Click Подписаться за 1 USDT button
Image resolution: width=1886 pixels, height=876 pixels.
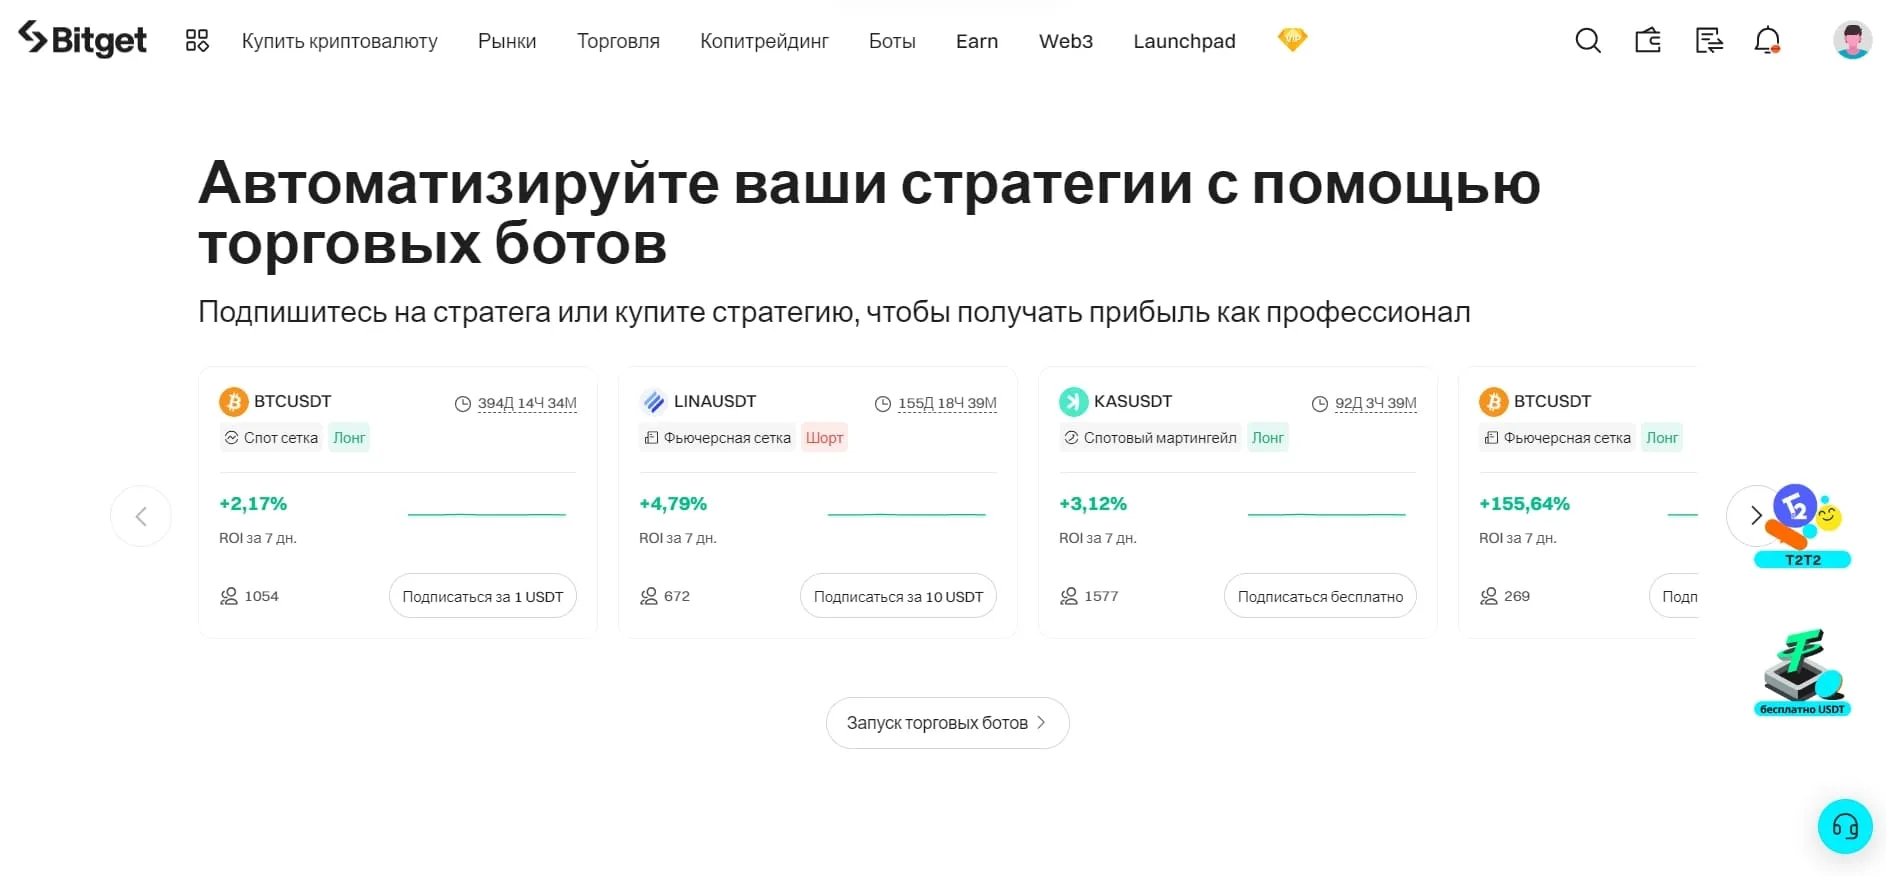click(x=483, y=596)
